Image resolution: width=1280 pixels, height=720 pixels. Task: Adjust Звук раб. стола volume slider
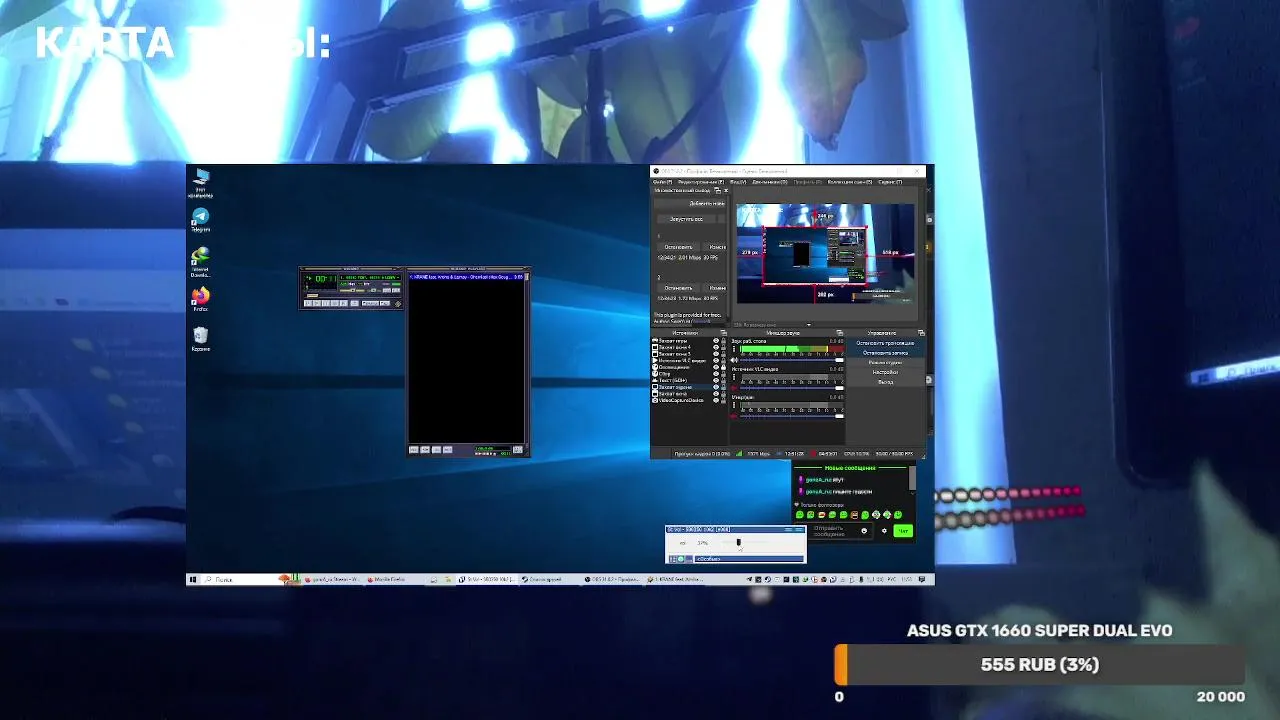(x=792, y=360)
